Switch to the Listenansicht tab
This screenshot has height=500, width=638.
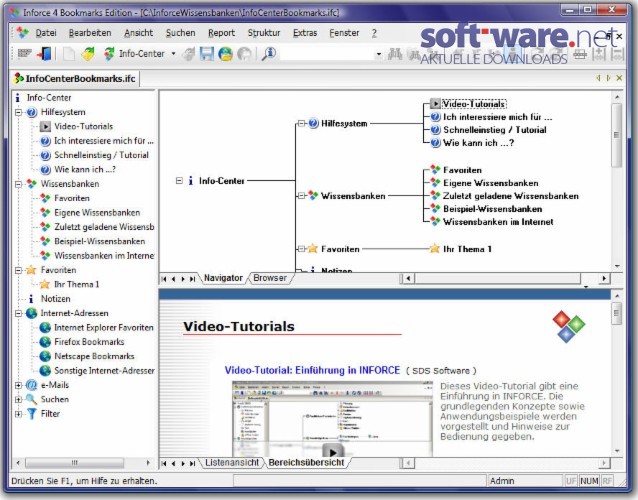pos(232,463)
